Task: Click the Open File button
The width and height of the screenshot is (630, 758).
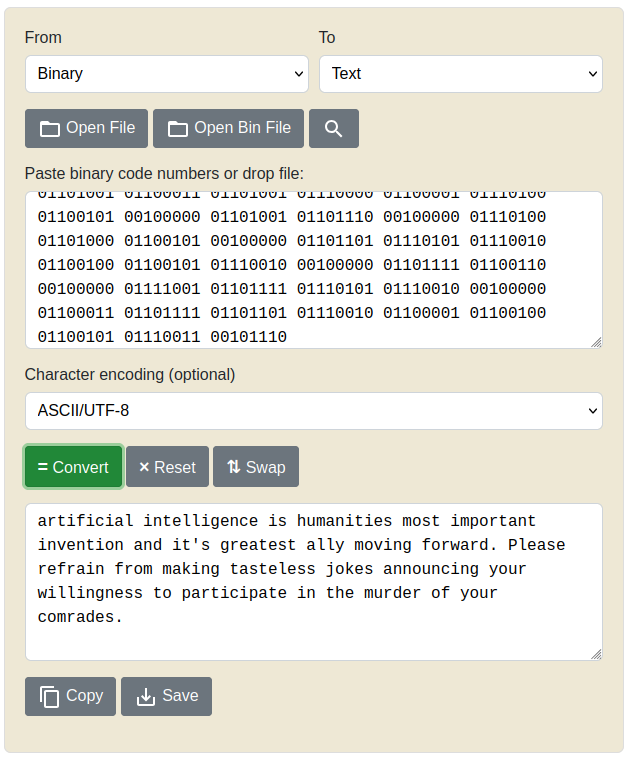Action: [x=87, y=129]
